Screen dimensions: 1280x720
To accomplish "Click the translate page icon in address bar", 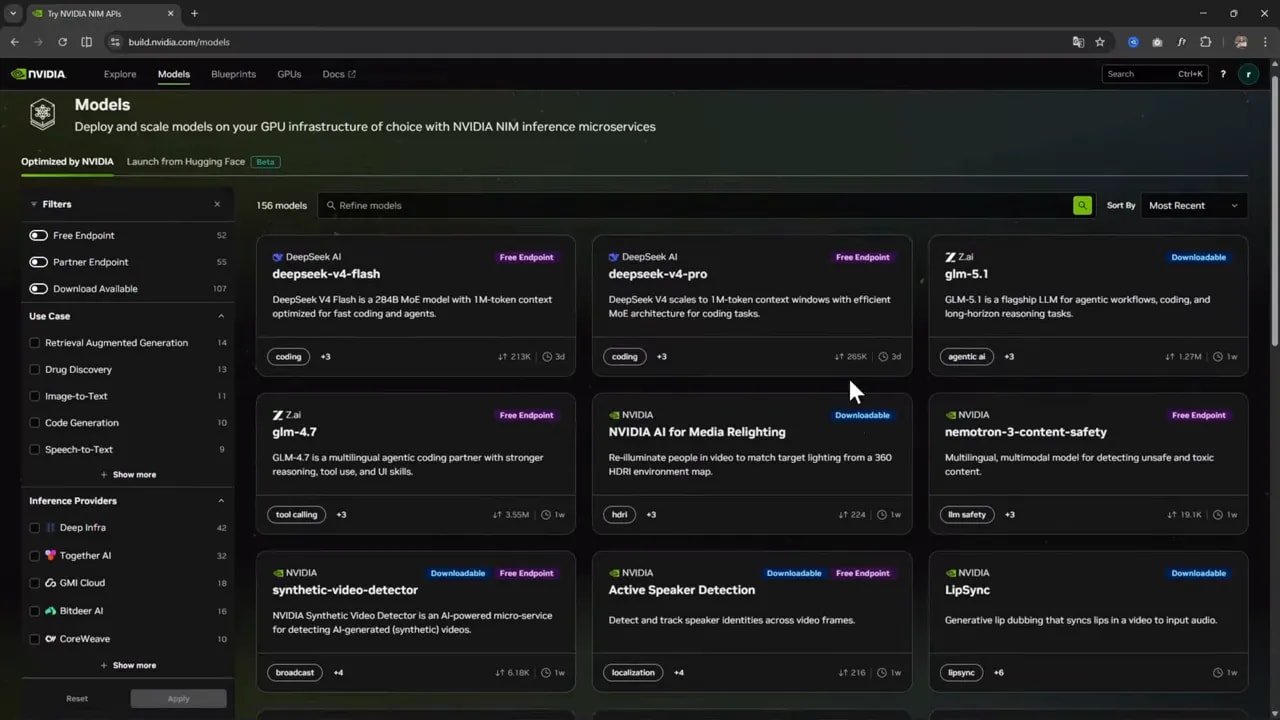I will pos(1078,42).
